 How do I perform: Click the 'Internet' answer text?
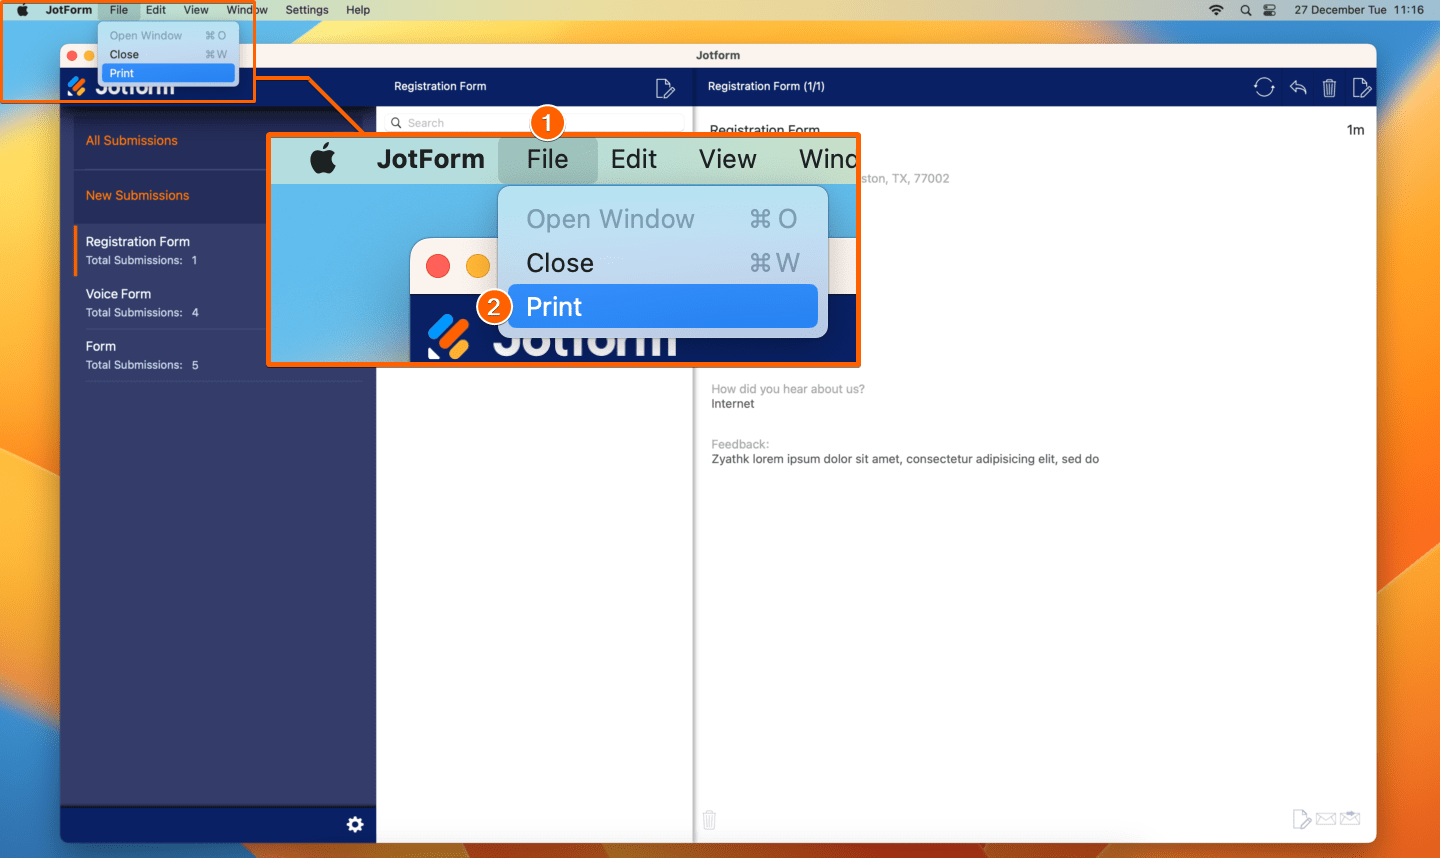[x=733, y=404]
